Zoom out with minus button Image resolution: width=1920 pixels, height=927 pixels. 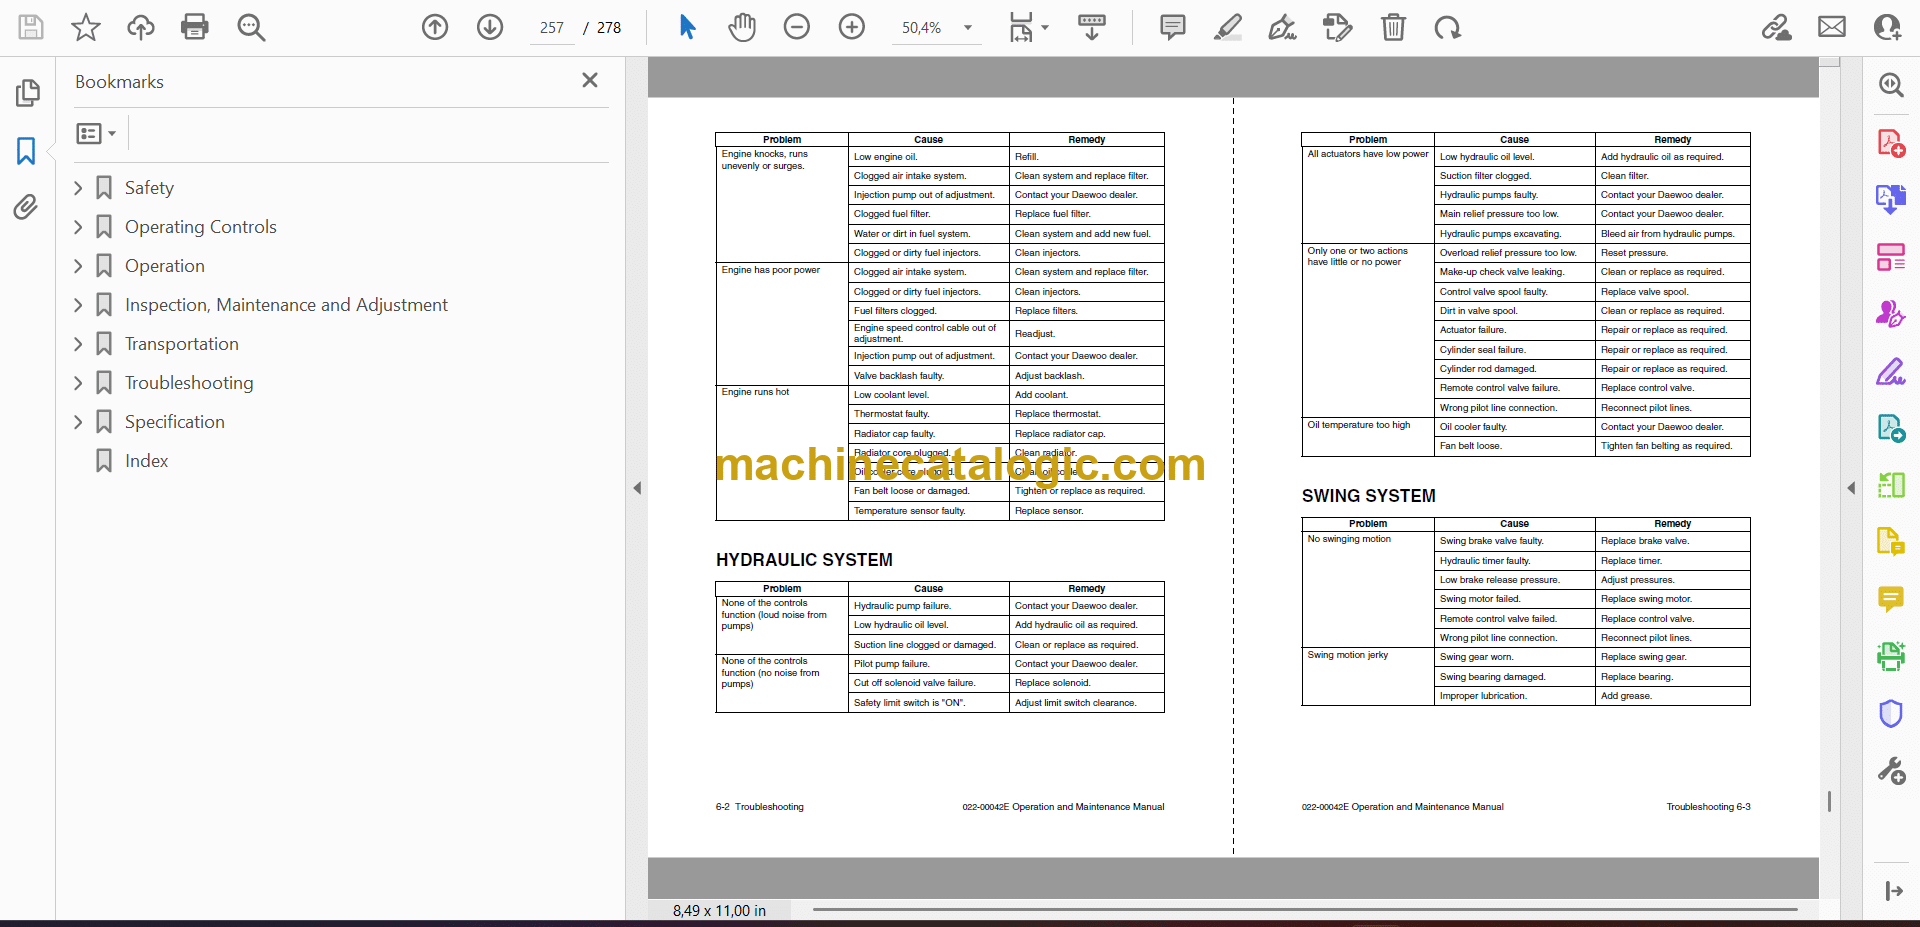797,27
